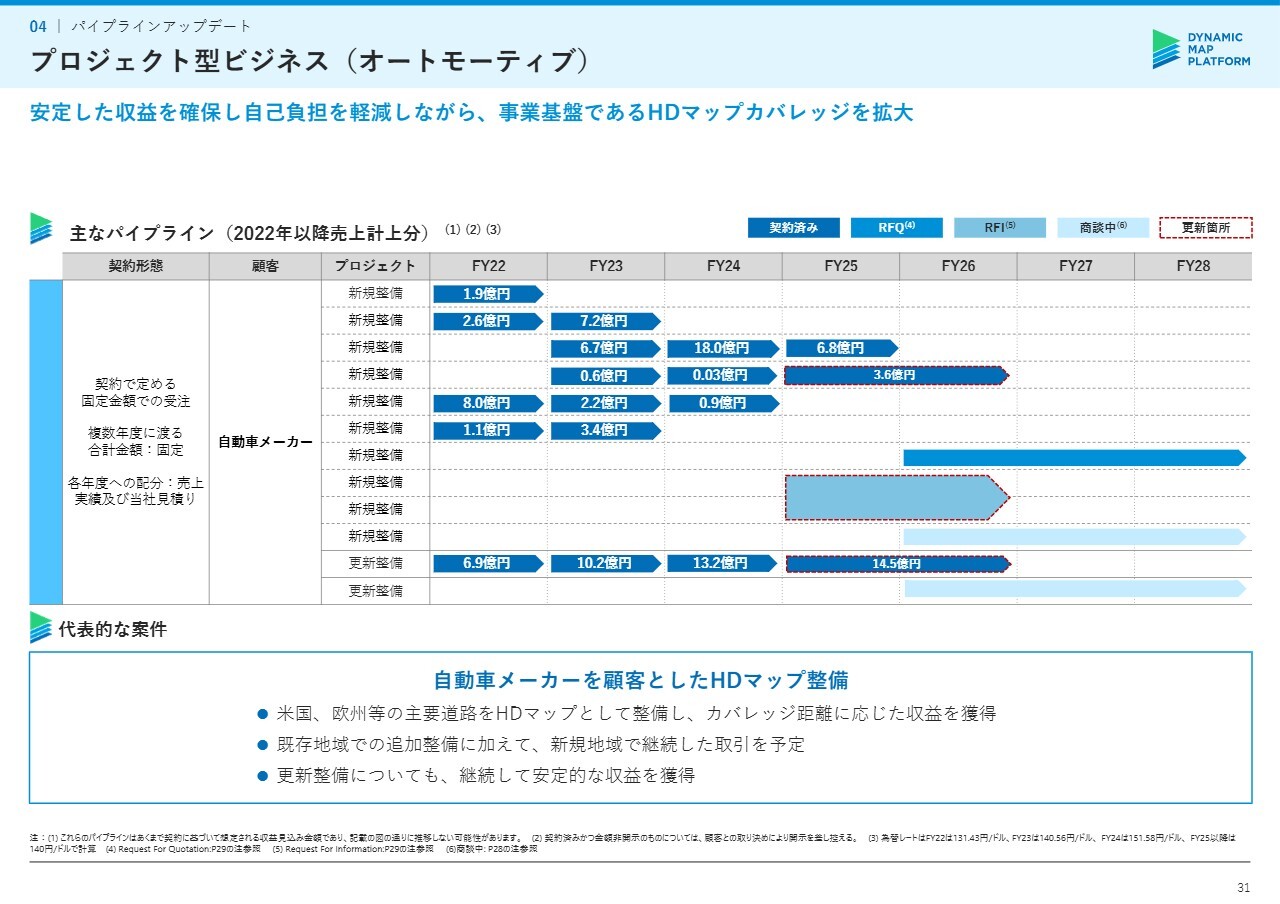Image resolution: width=1280 pixels, height=904 pixels.
Task: Select the 1.1億円 bar
Action: [x=488, y=430]
